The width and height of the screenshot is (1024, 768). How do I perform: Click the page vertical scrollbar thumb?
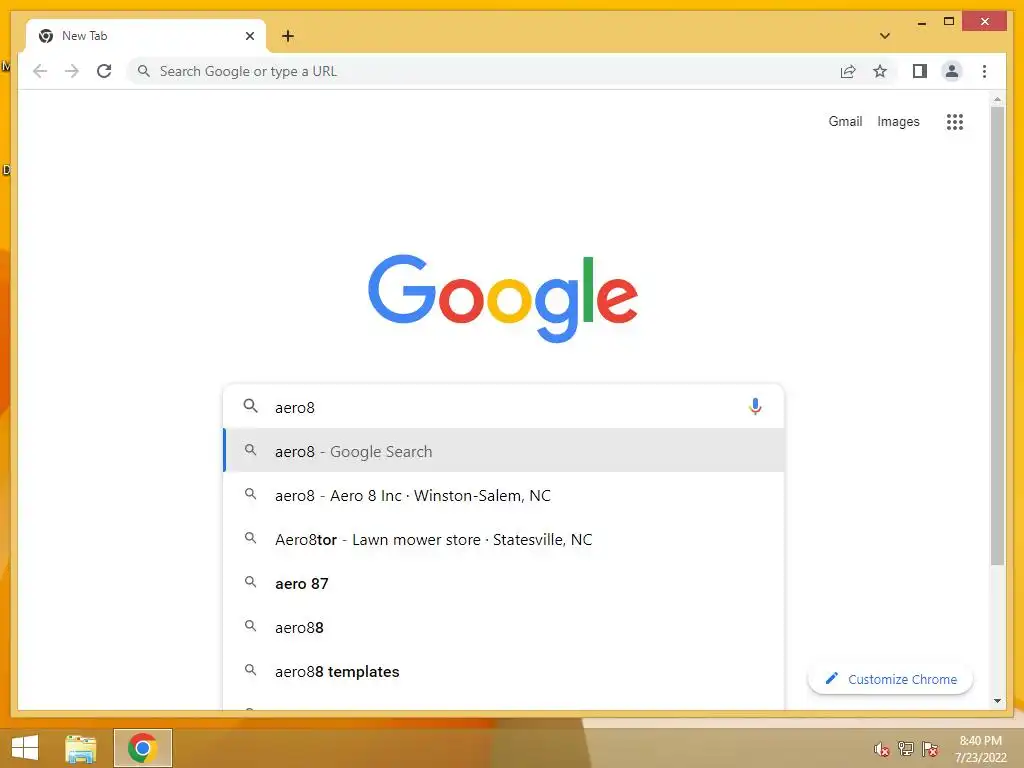[x=997, y=336]
